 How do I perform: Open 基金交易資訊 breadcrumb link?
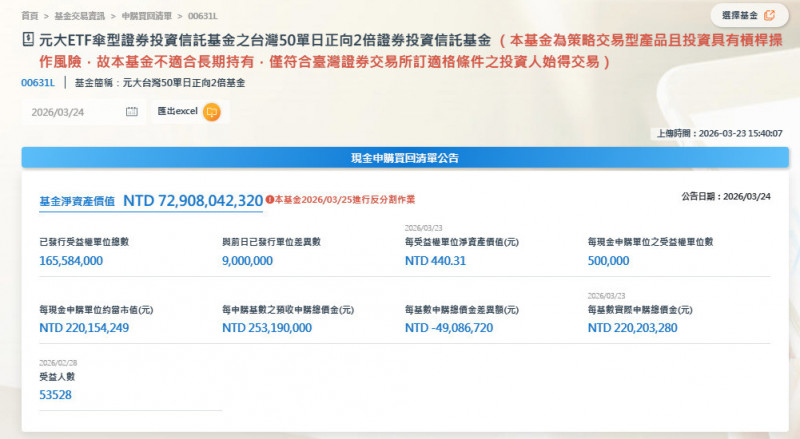[79, 16]
